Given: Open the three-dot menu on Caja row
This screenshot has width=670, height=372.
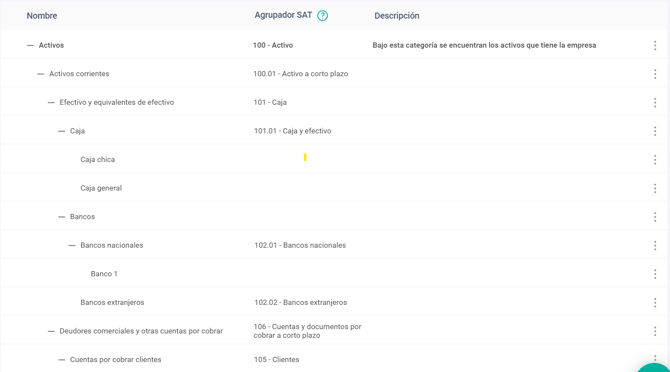Looking at the screenshot, I should [x=655, y=131].
